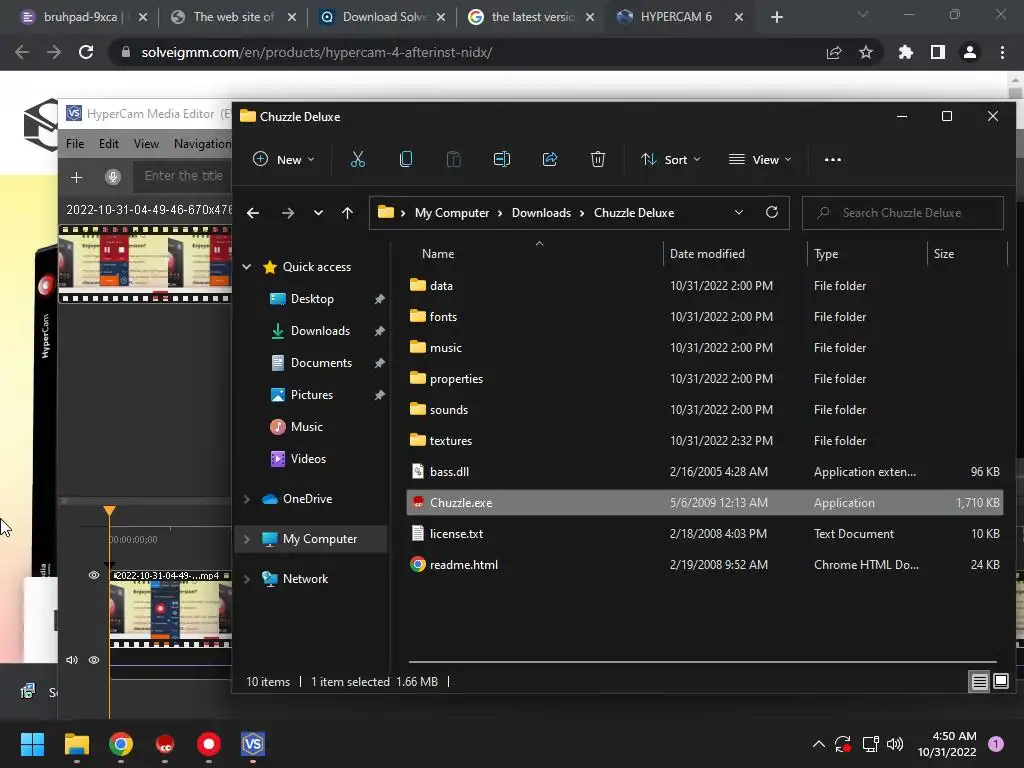Click the Enter the title field in HyperCam
The width and height of the screenshot is (1024, 768).
pyautogui.click(x=183, y=176)
